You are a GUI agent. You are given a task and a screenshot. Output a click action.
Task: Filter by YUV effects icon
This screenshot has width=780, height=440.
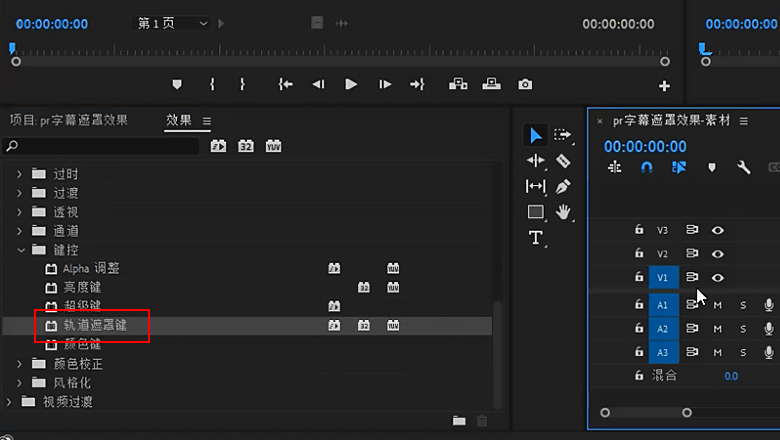(x=274, y=146)
